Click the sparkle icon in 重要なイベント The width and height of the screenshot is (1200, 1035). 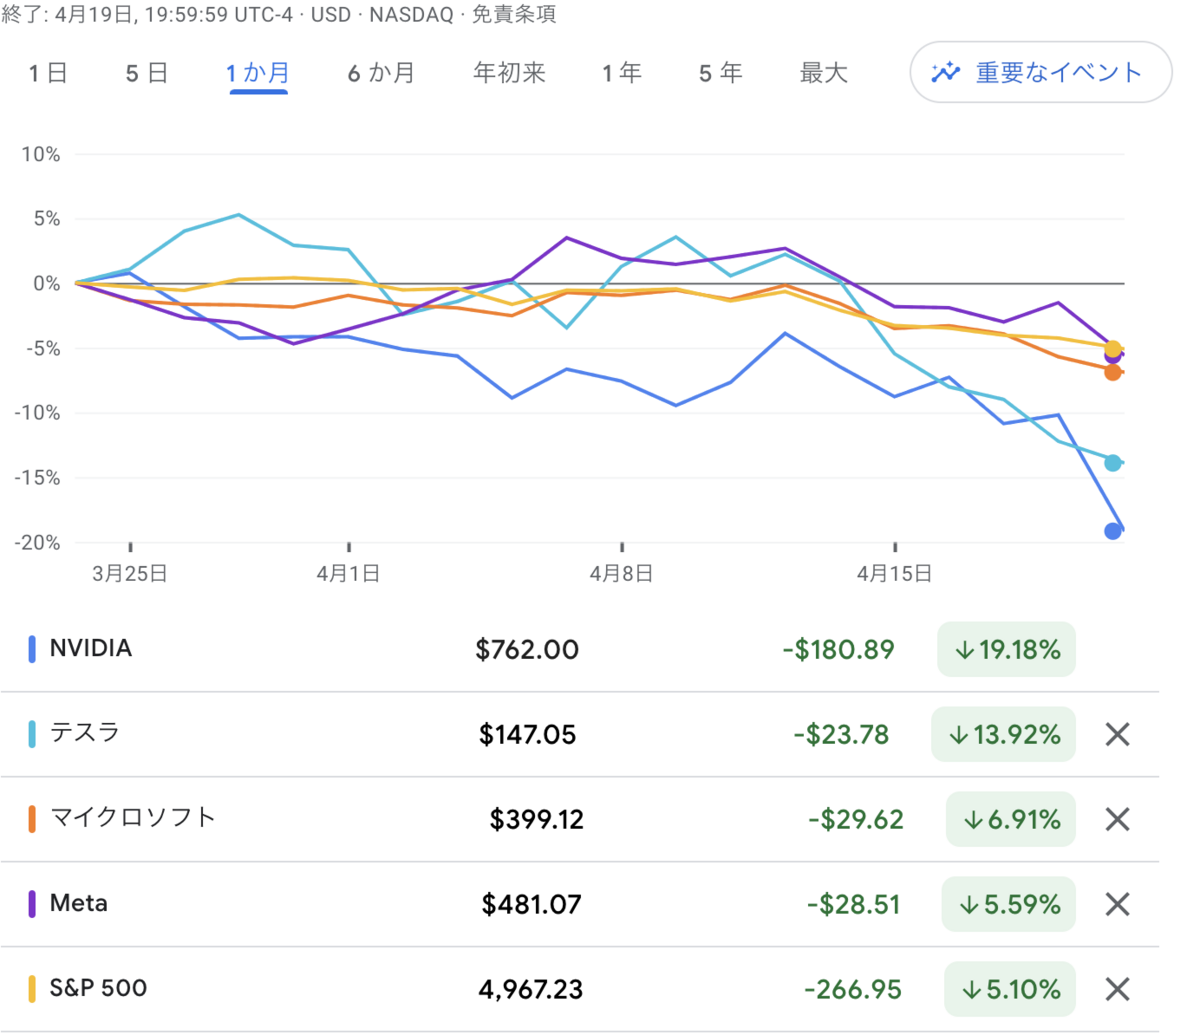coord(945,72)
